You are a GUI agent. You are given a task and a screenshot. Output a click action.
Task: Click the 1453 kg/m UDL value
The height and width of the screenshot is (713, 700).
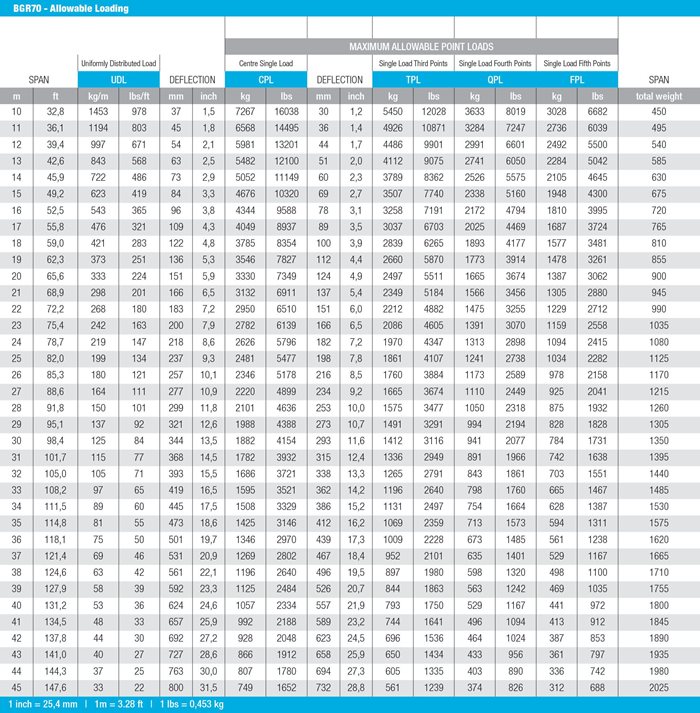pyautogui.click(x=96, y=111)
